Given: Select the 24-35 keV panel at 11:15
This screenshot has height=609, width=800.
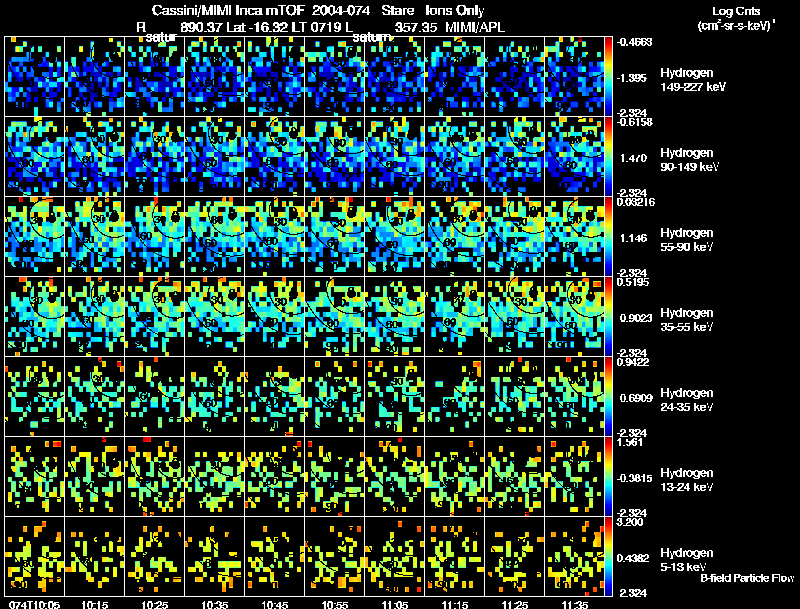Looking at the screenshot, I should coord(455,396).
